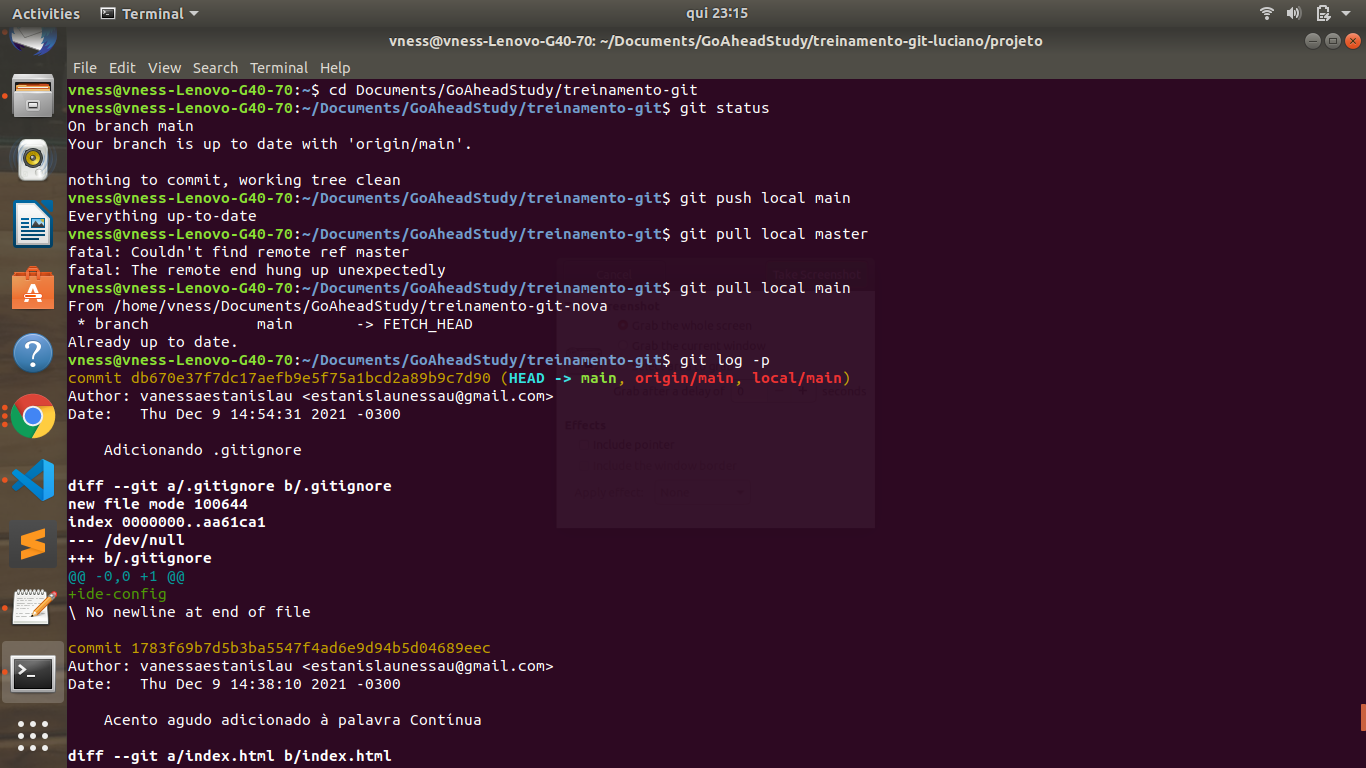Open the Edit menu
Screen dimensions: 1366x768
pyautogui.click(x=122, y=68)
